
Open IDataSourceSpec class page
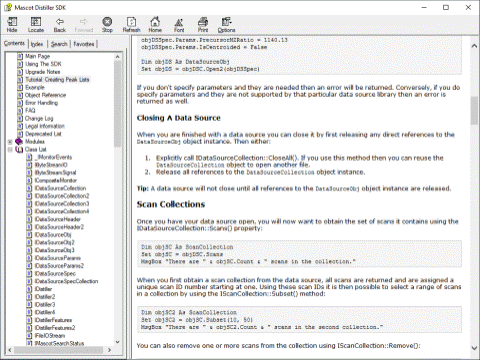(55, 273)
